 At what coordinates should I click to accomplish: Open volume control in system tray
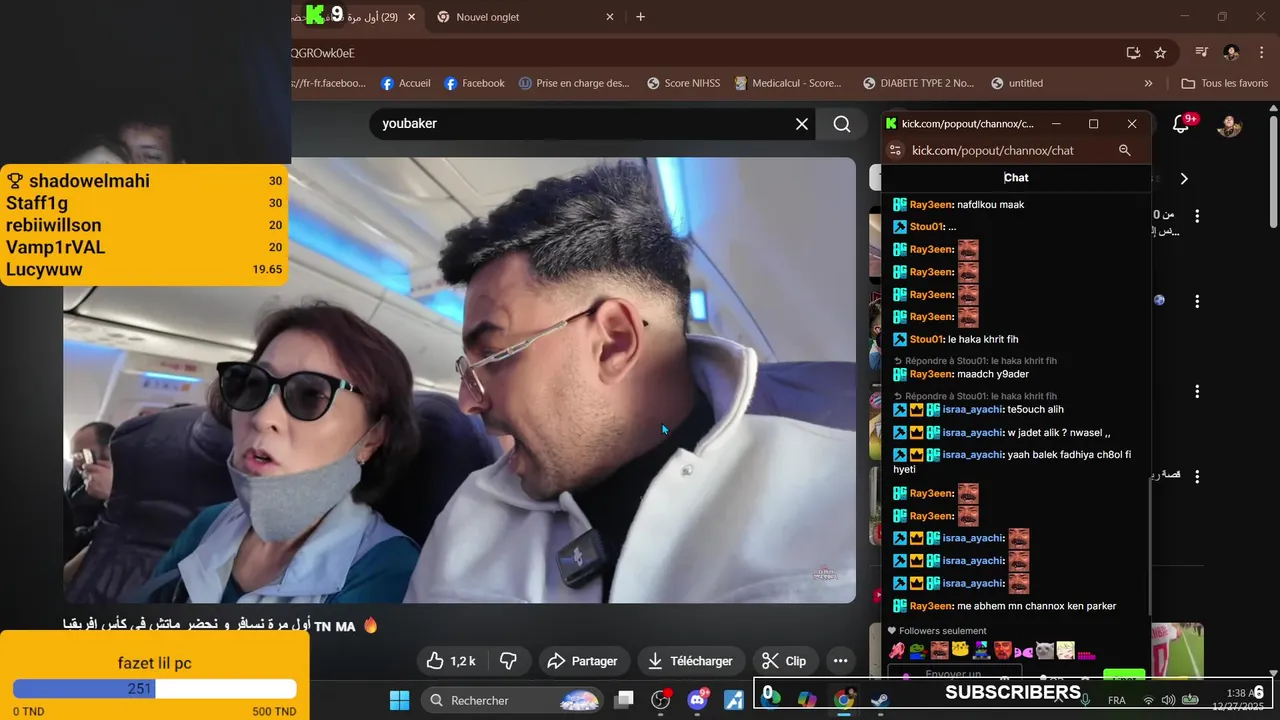pos(1169,700)
